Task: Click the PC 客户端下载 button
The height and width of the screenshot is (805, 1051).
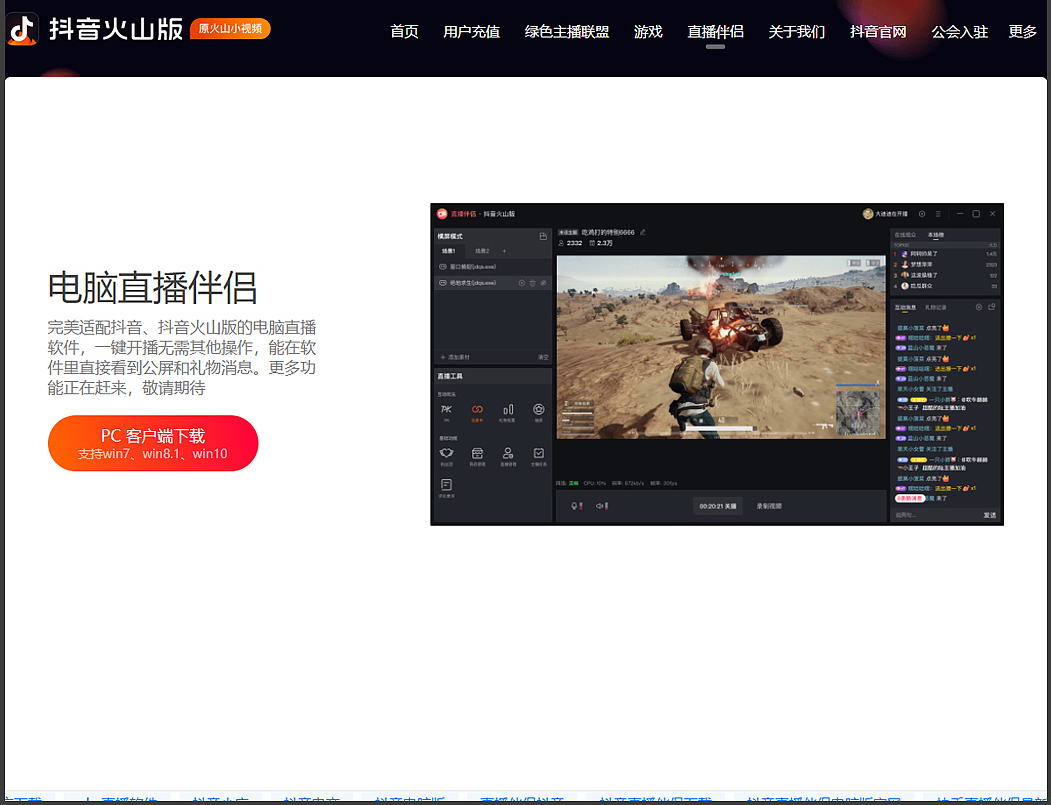Action: pyautogui.click(x=153, y=443)
